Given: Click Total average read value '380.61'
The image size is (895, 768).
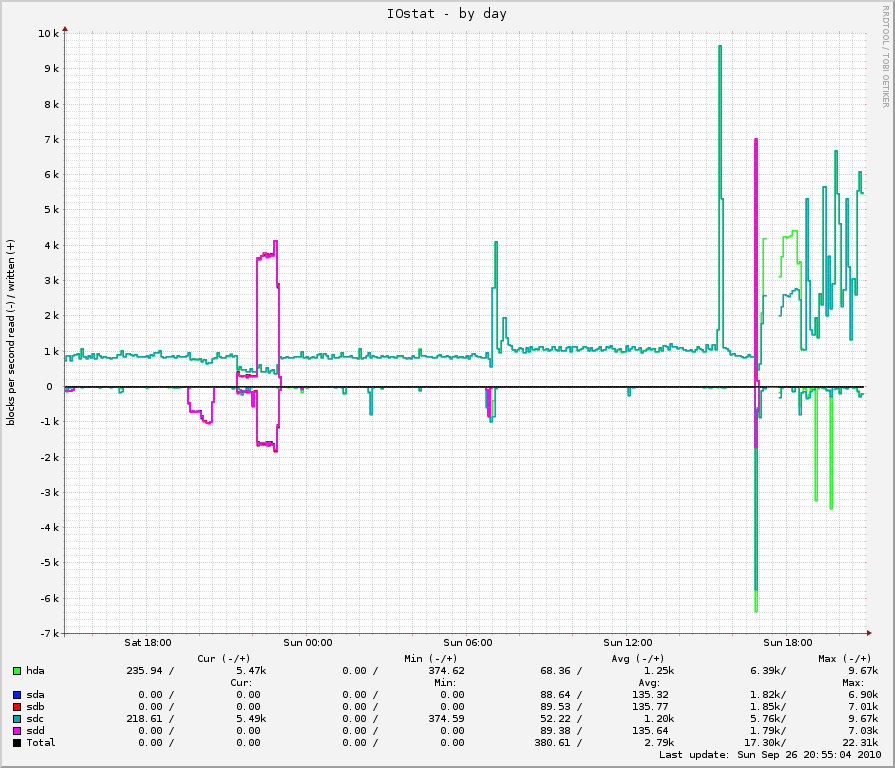Looking at the screenshot, I should [x=553, y=743].
